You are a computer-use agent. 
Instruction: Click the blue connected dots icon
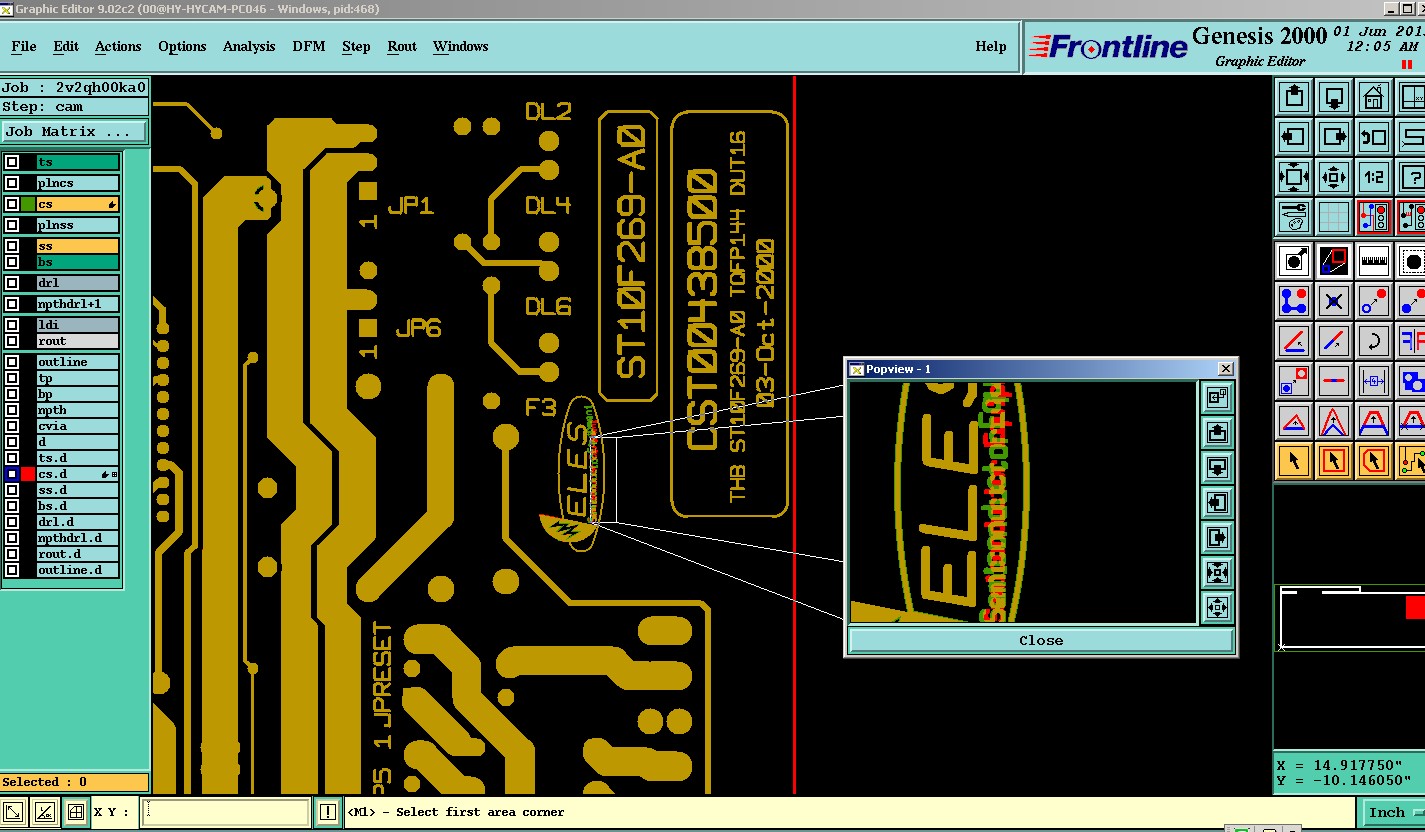click(x=1294, y=301)
